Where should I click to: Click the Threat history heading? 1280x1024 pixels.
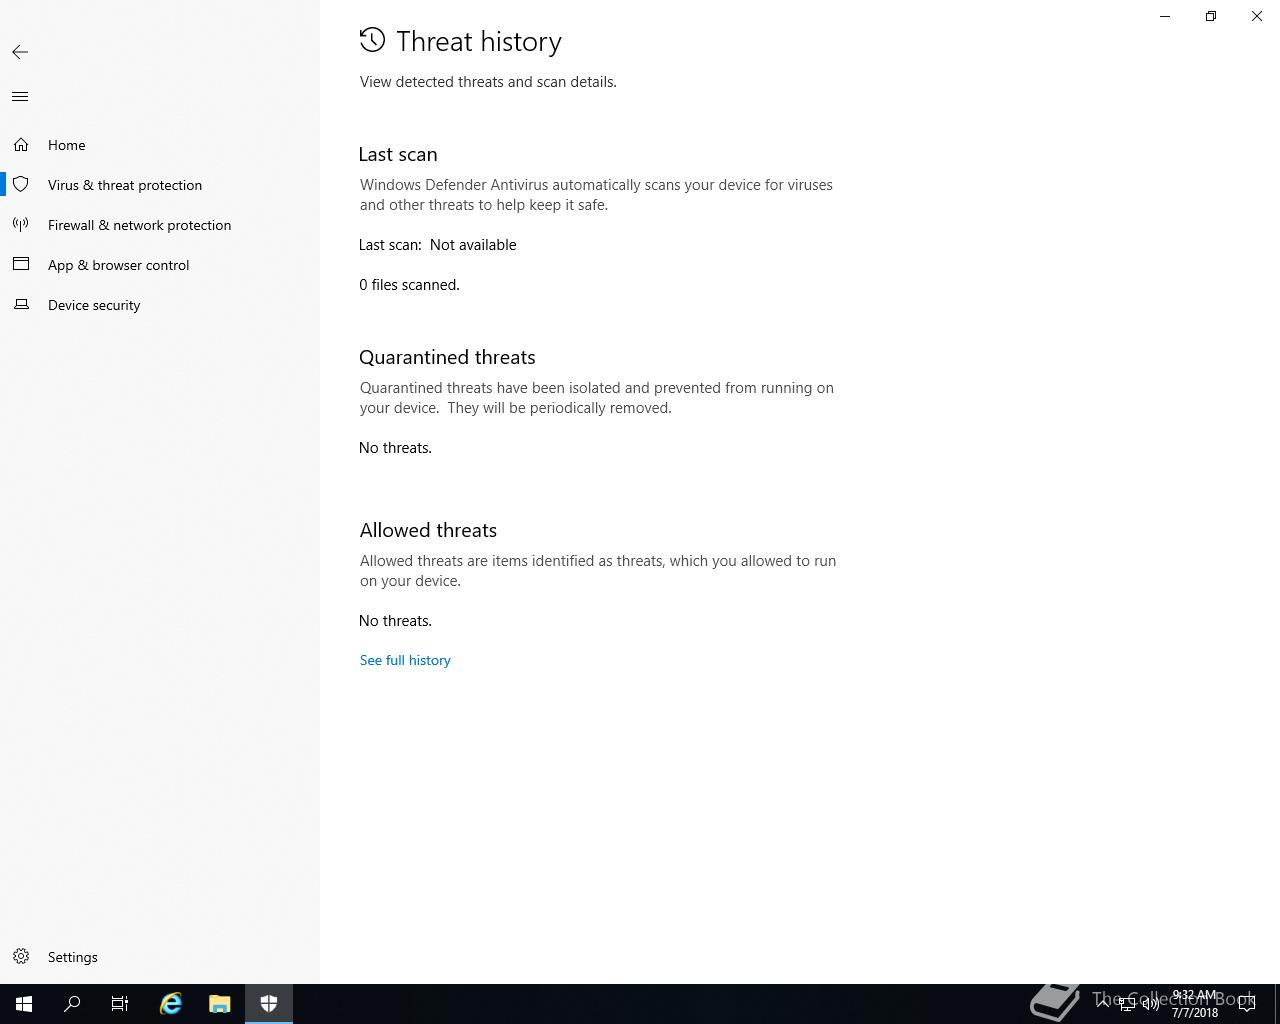[x=479, y=41]
